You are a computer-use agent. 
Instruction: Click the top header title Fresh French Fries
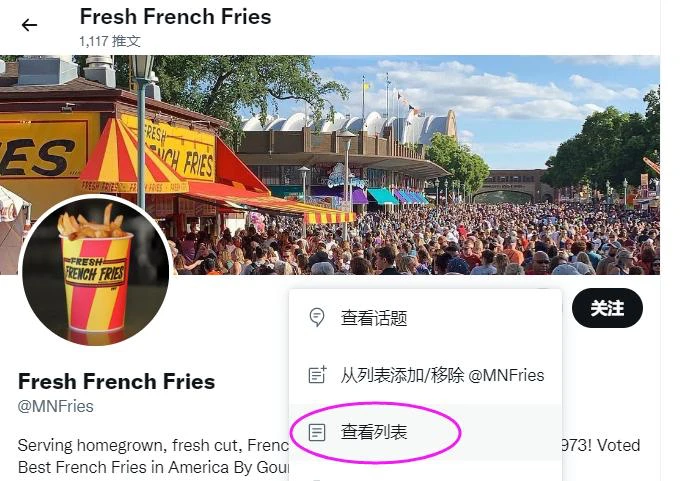[x=175, y=17]
